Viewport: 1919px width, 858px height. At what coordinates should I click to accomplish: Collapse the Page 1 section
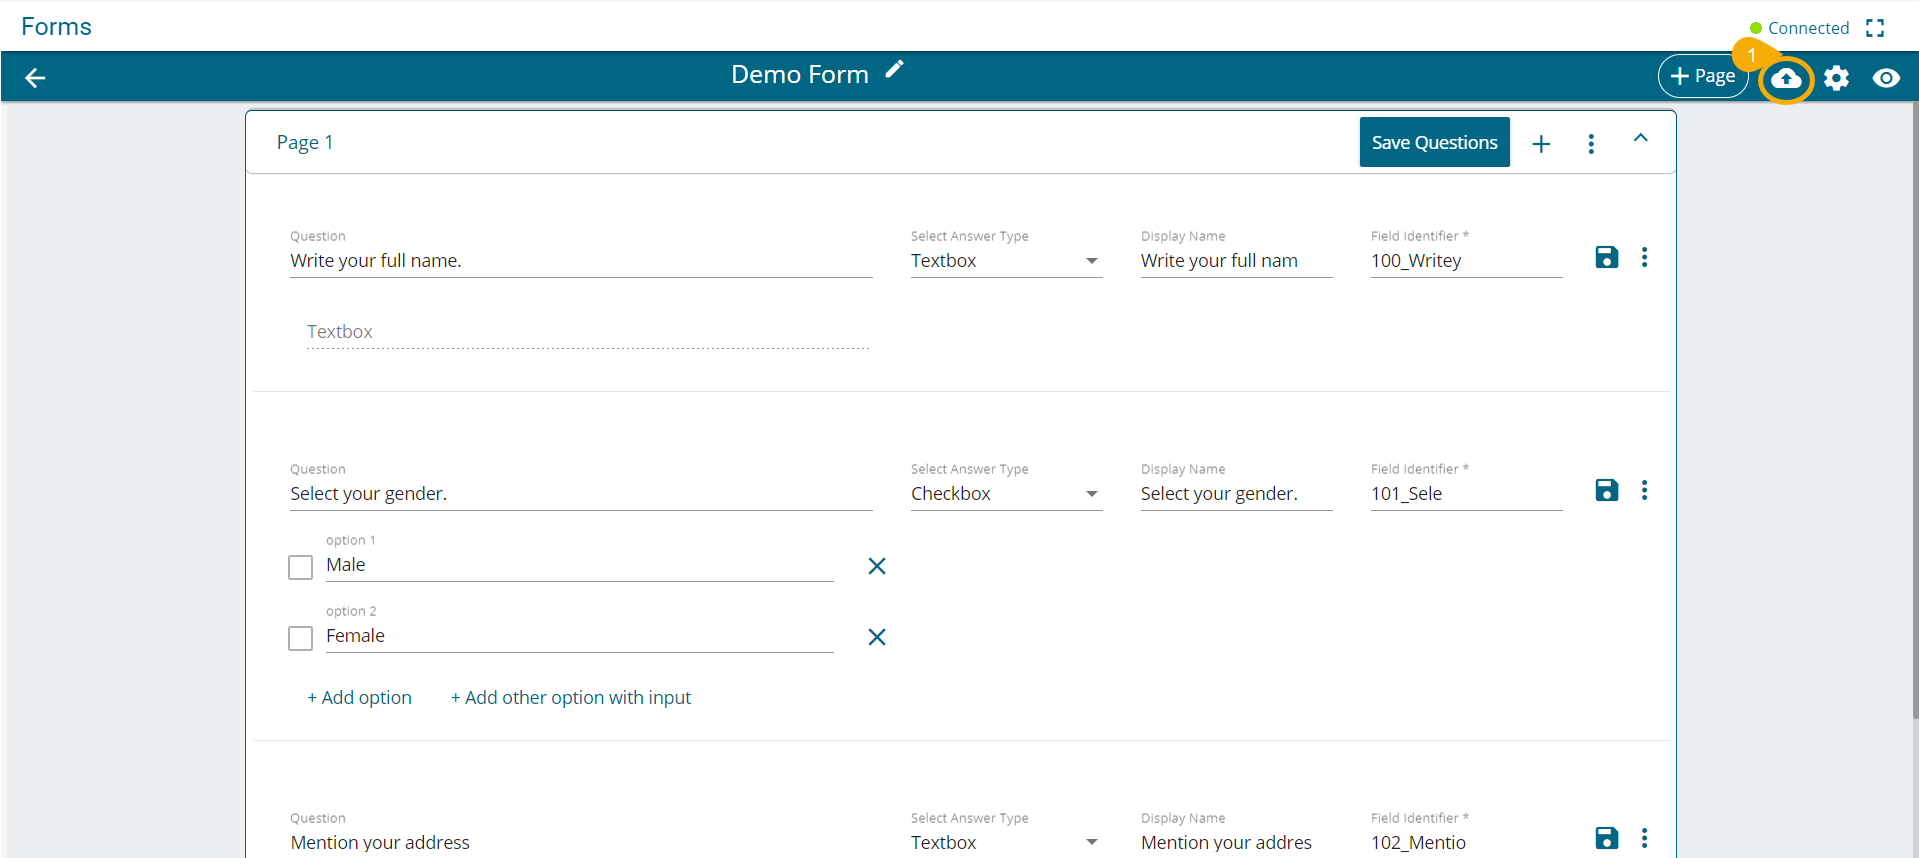pos(1640,139)
